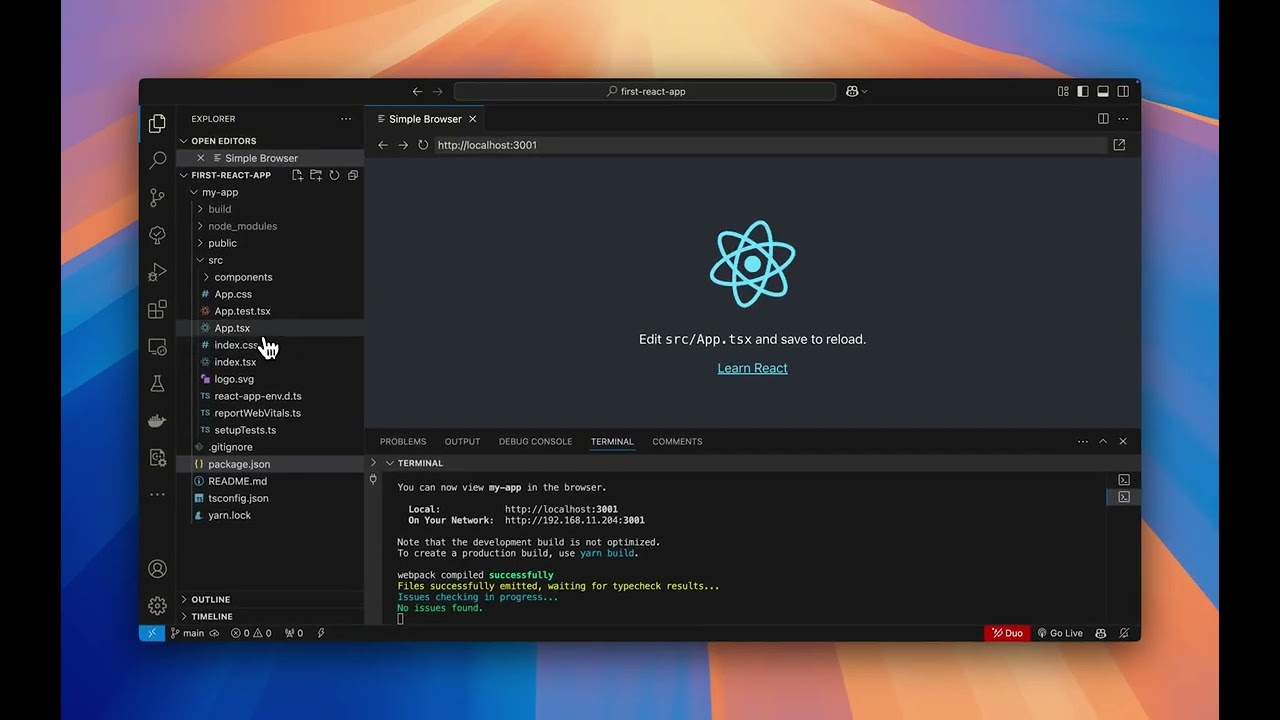Open editor more actions menu

tap(1123, 119)
